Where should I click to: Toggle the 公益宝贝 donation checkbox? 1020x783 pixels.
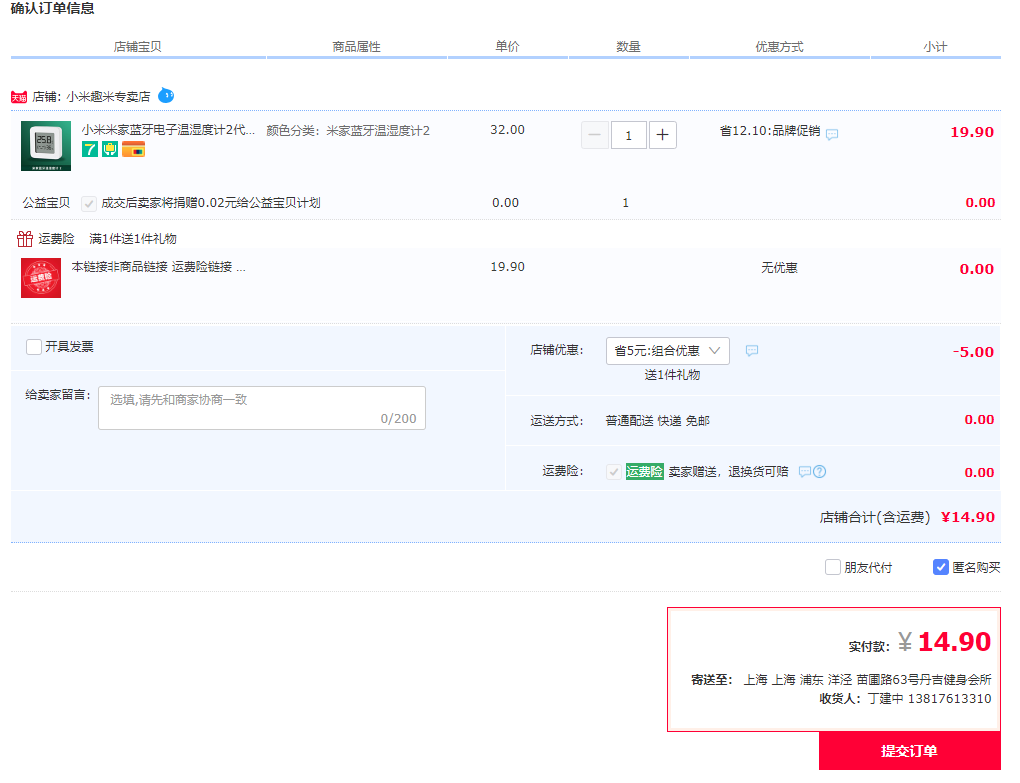click(89, 204)
